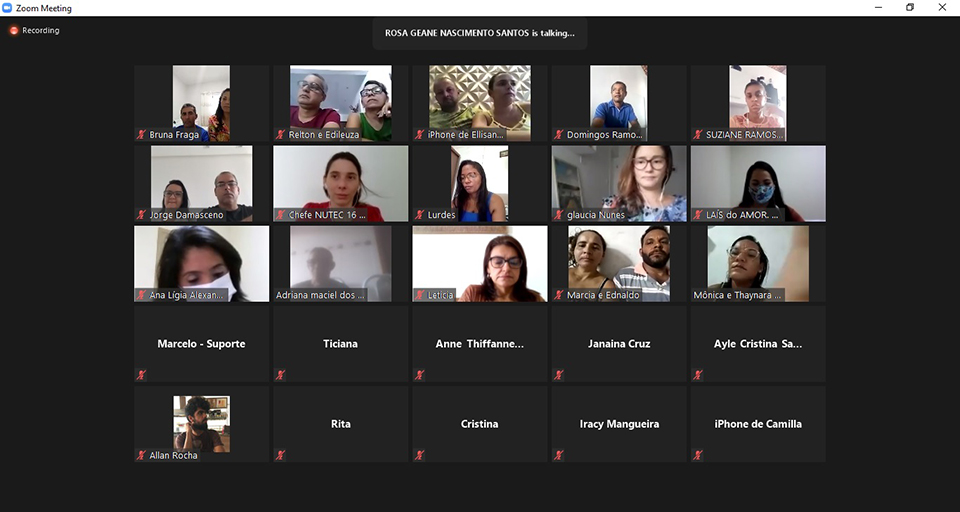Click muted mic icon on Bruna Fraga tile
960x512 pixels.
tap(141, 135)
